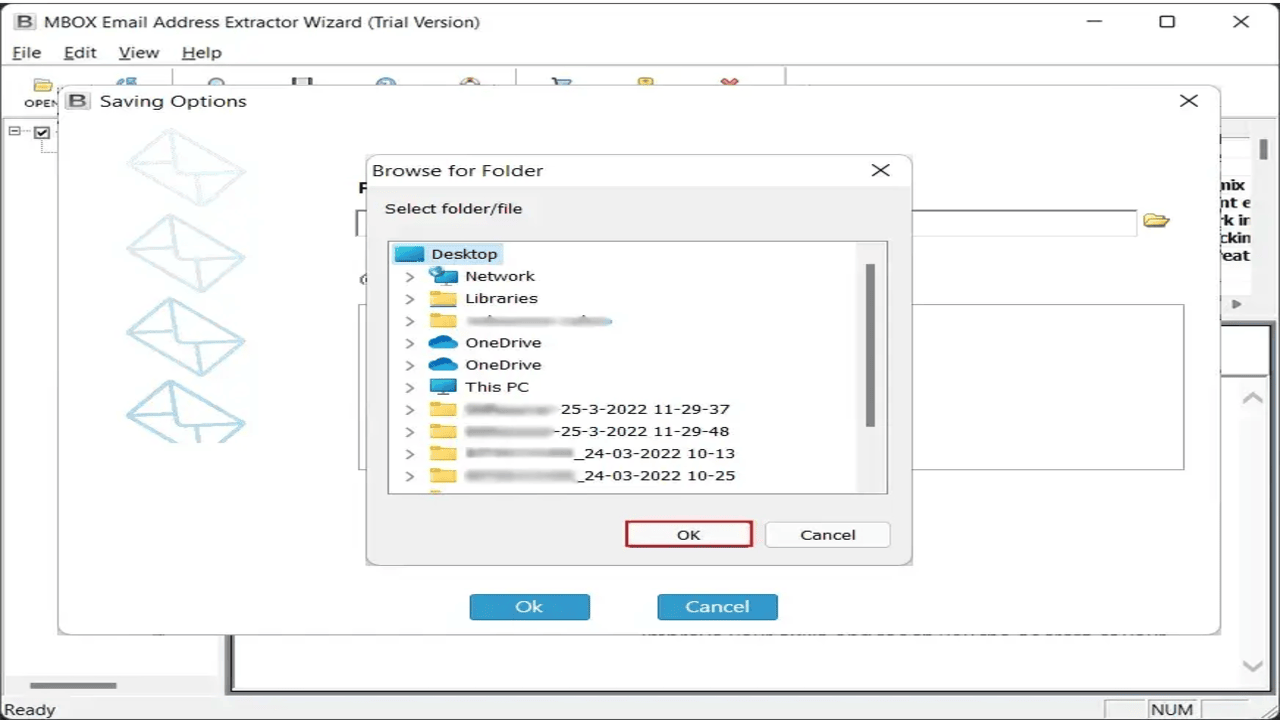Click folder icon for 24-03-2022 10-25
This screenshot has width=1280, height=720.
pyautogui.click(x=442, y=475)
